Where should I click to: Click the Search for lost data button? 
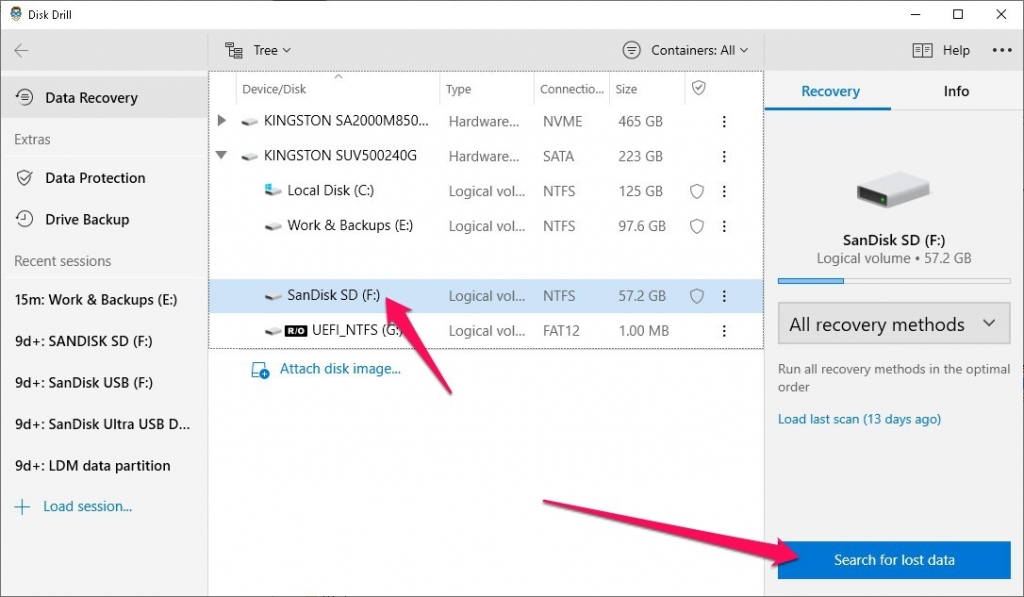coord(892,560)
